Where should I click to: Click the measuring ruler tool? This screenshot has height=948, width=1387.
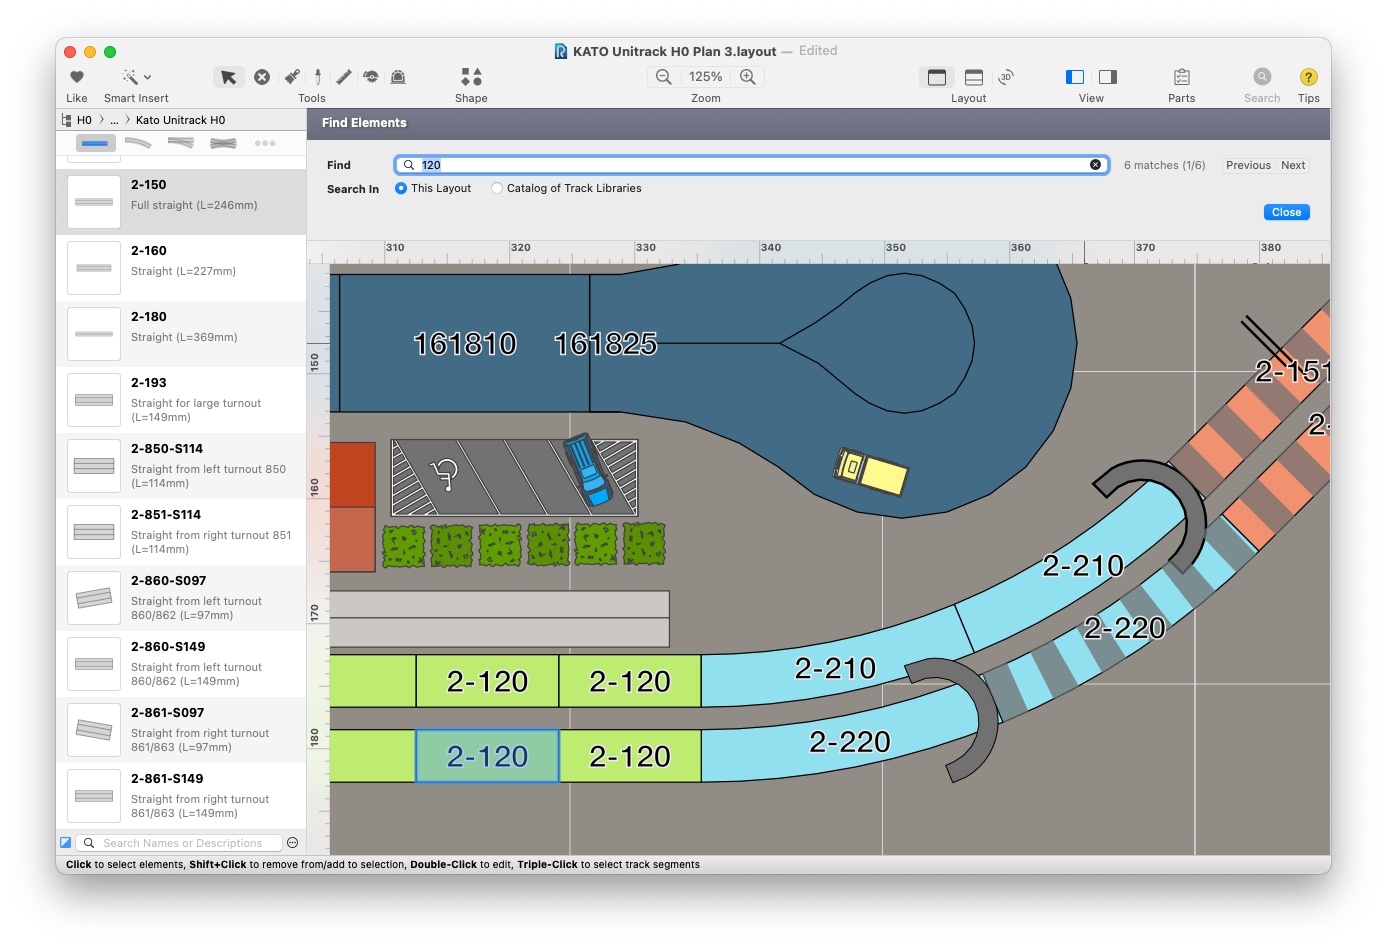[x=343, y=77]
